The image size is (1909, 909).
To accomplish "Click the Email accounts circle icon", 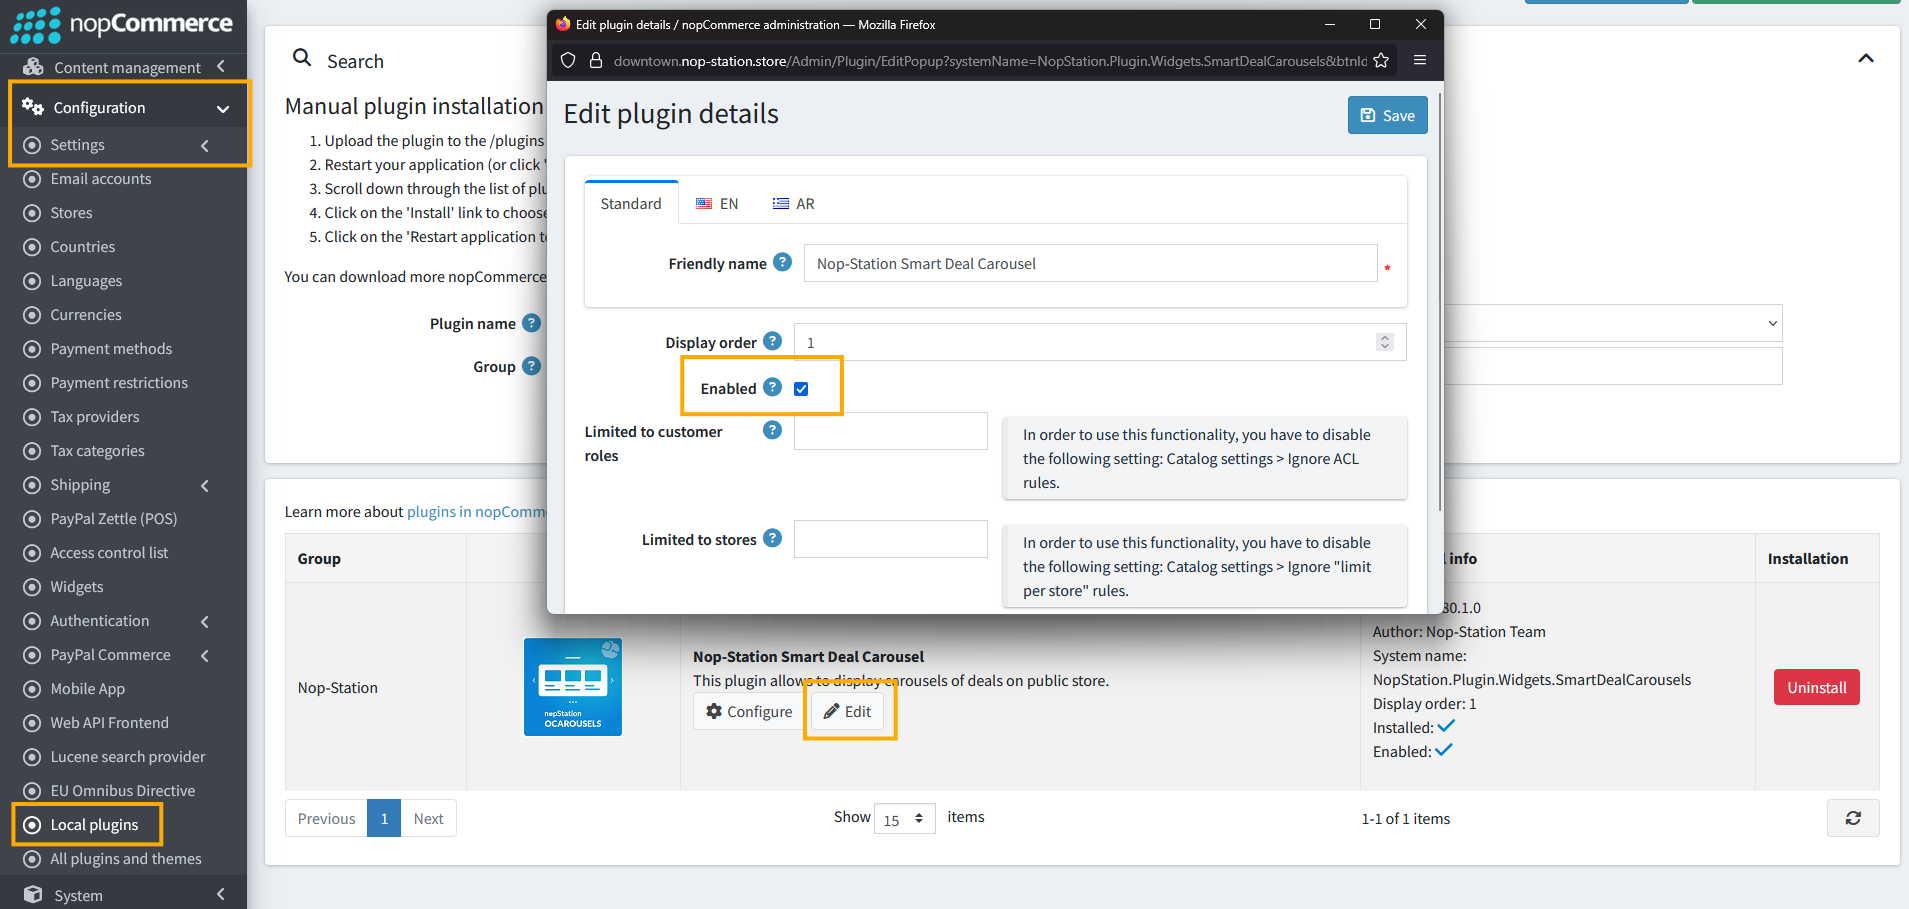I will [32, 179].
